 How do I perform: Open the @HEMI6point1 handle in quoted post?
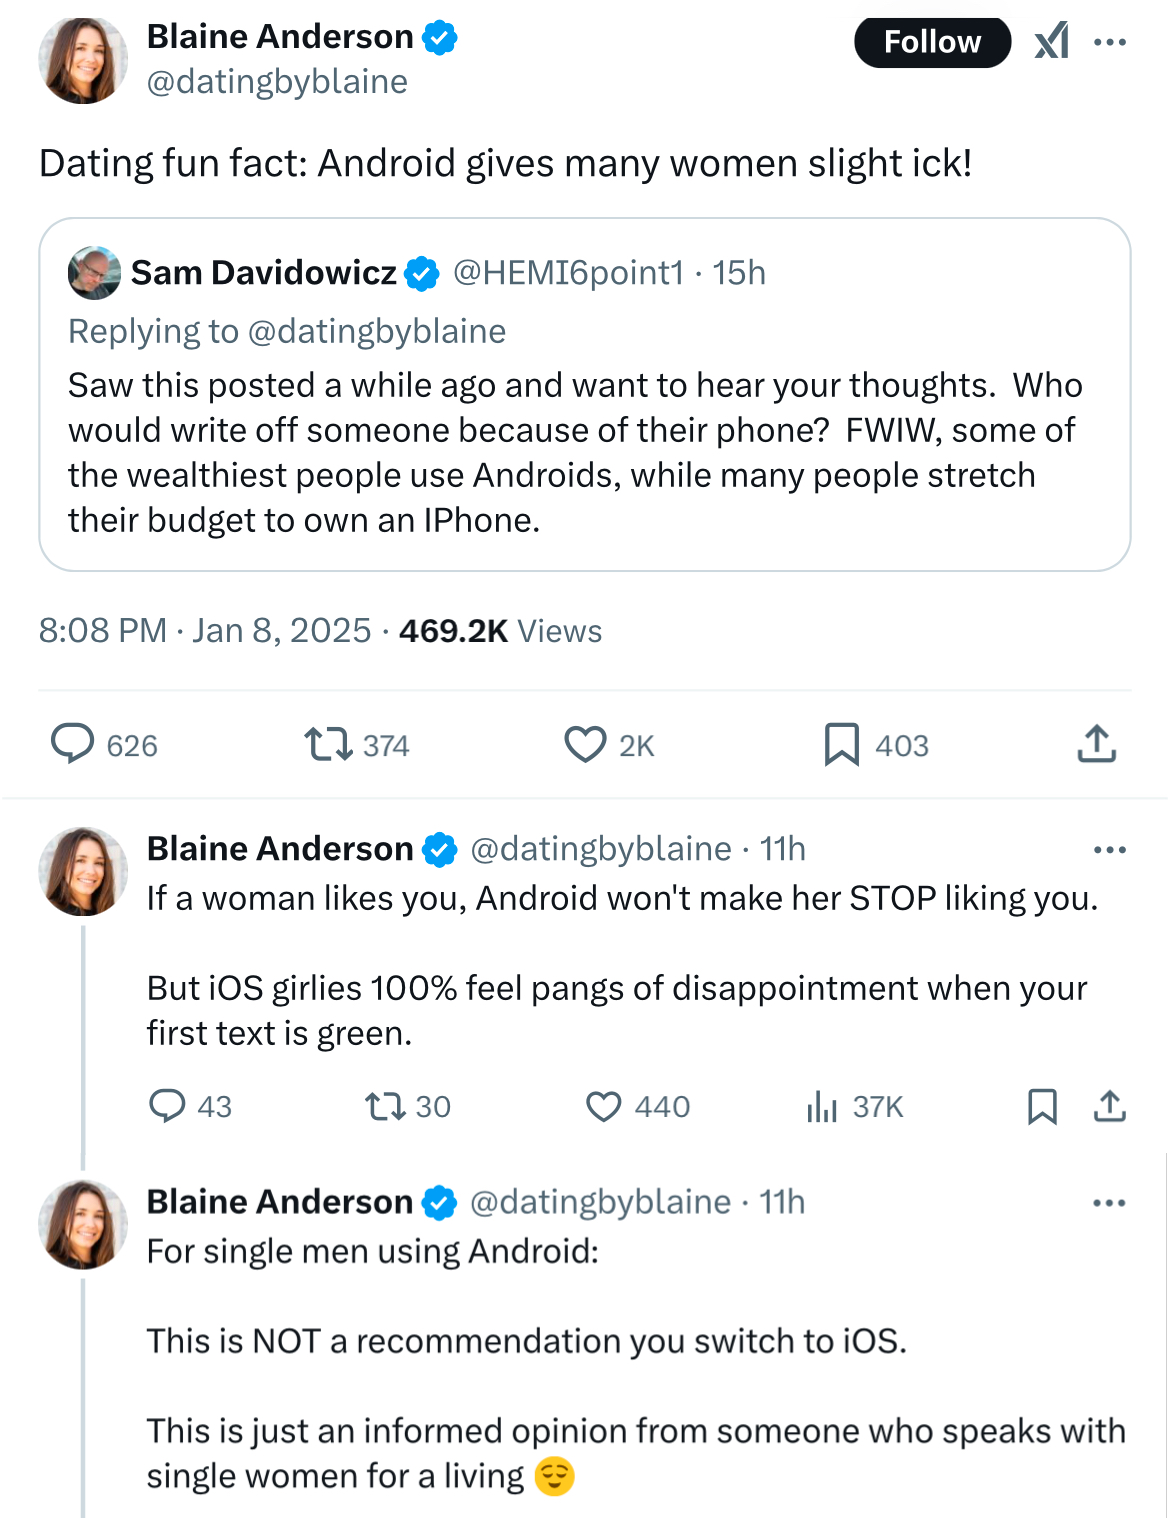pos(568,272)
